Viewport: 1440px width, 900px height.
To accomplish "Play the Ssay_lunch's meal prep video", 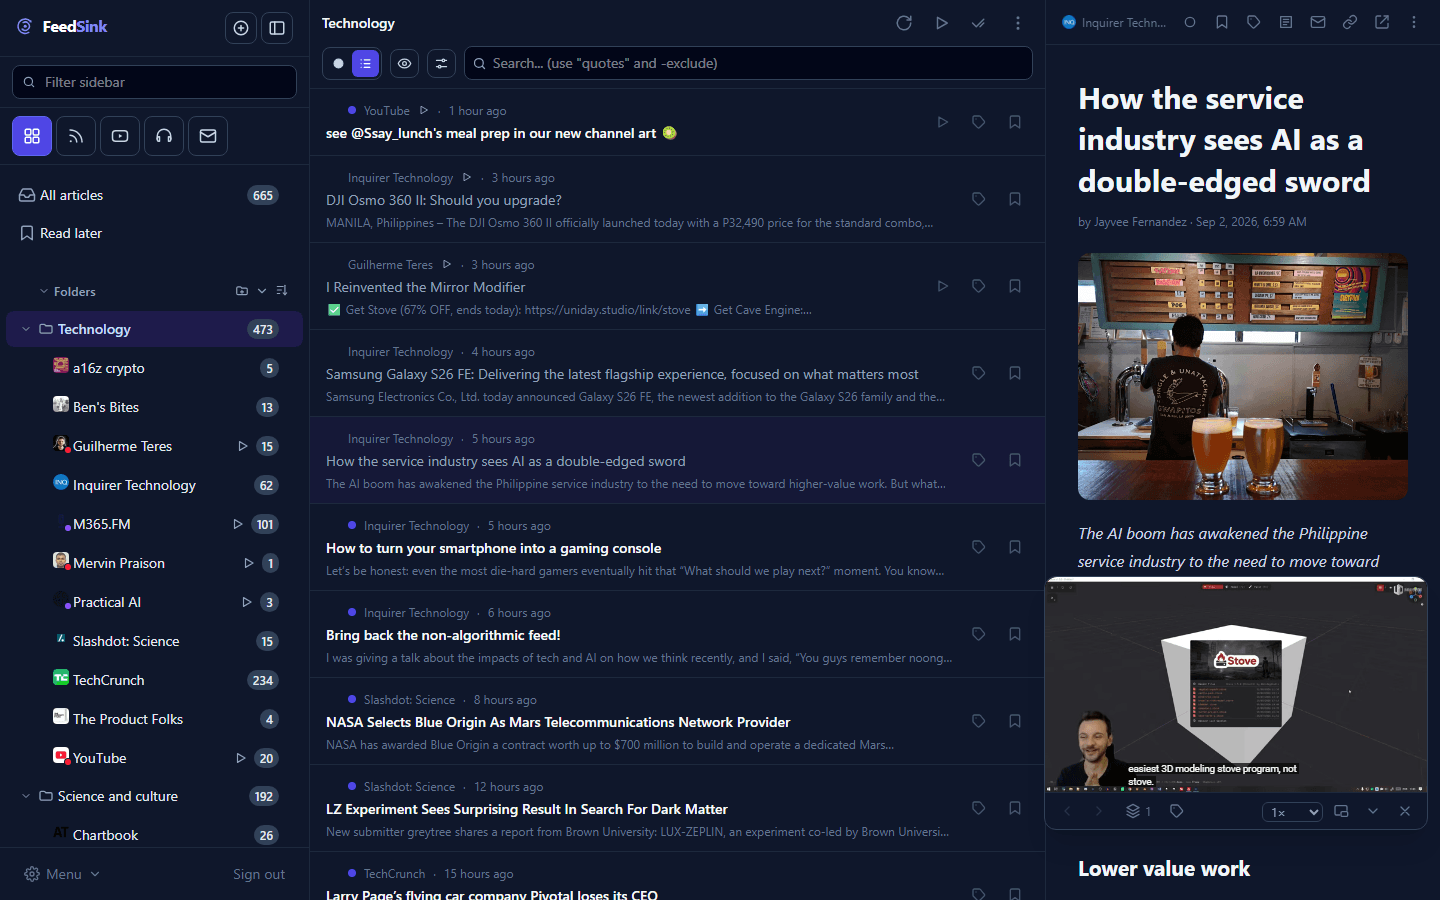I will coord(942,122).
